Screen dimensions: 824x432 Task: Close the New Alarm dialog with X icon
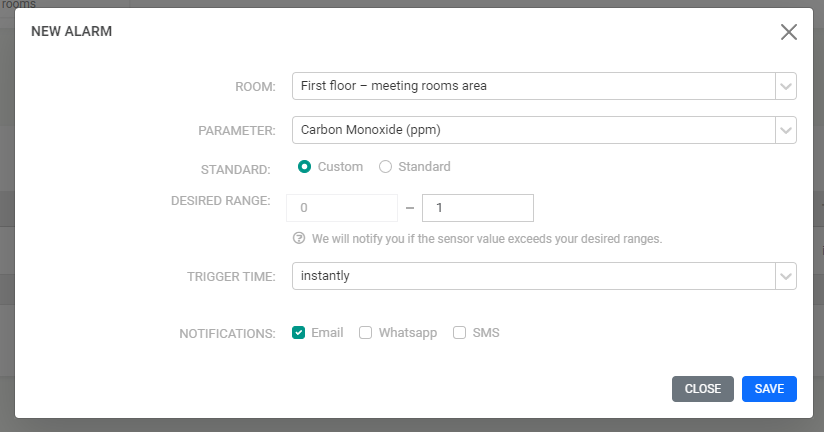(788, 32)
